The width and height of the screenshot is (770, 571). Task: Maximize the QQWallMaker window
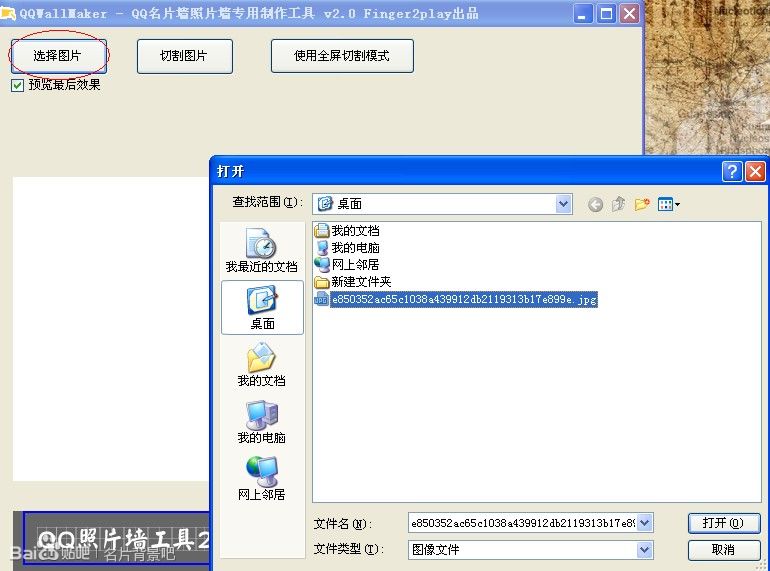(x=606, y=14)
